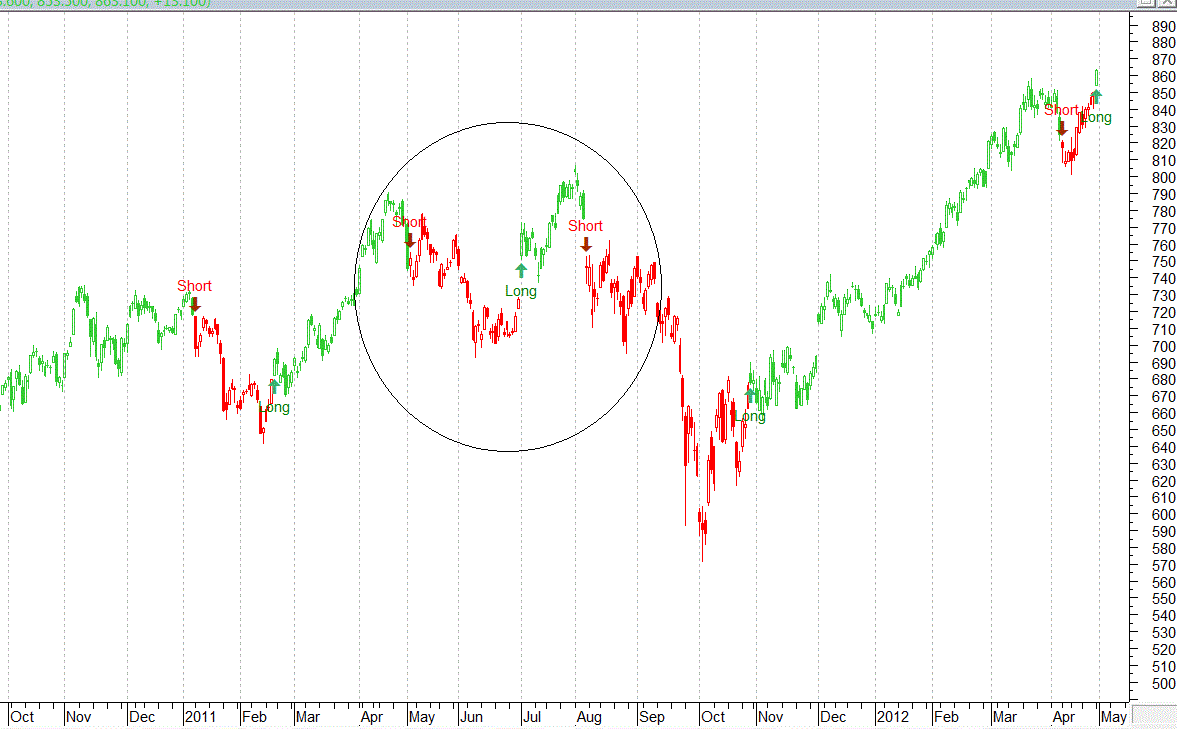Click the Short down-arrow marker in August 2011

pos(586,244)
